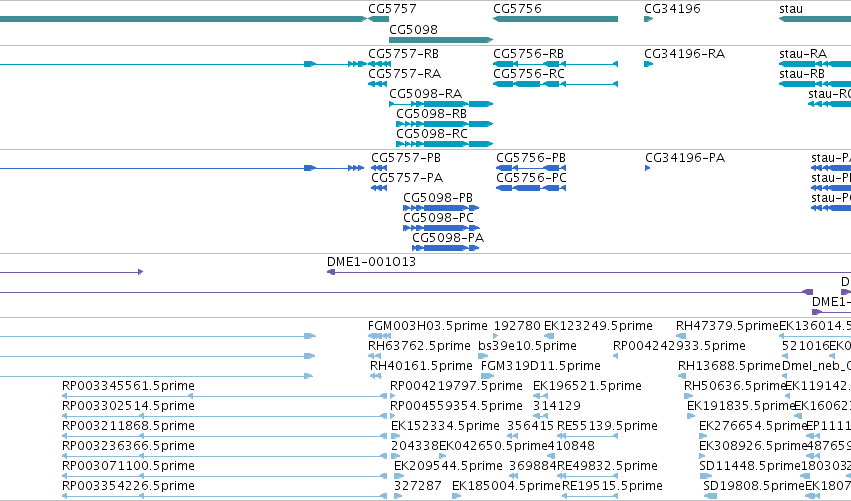Click the stau-RB transcript label
This screenshot has height=501, width=851.
pos(802,74)
